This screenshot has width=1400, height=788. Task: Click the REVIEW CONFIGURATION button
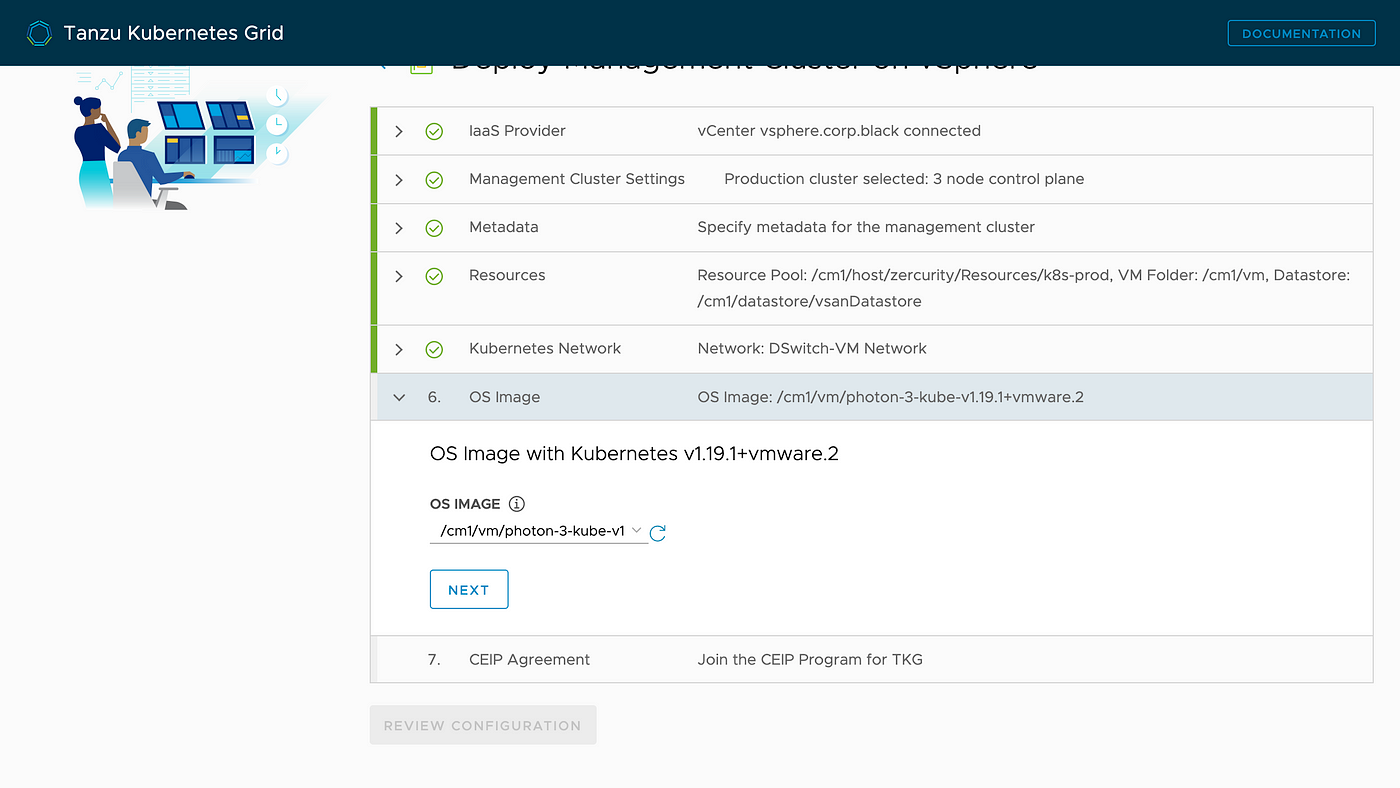pos(483,725)
